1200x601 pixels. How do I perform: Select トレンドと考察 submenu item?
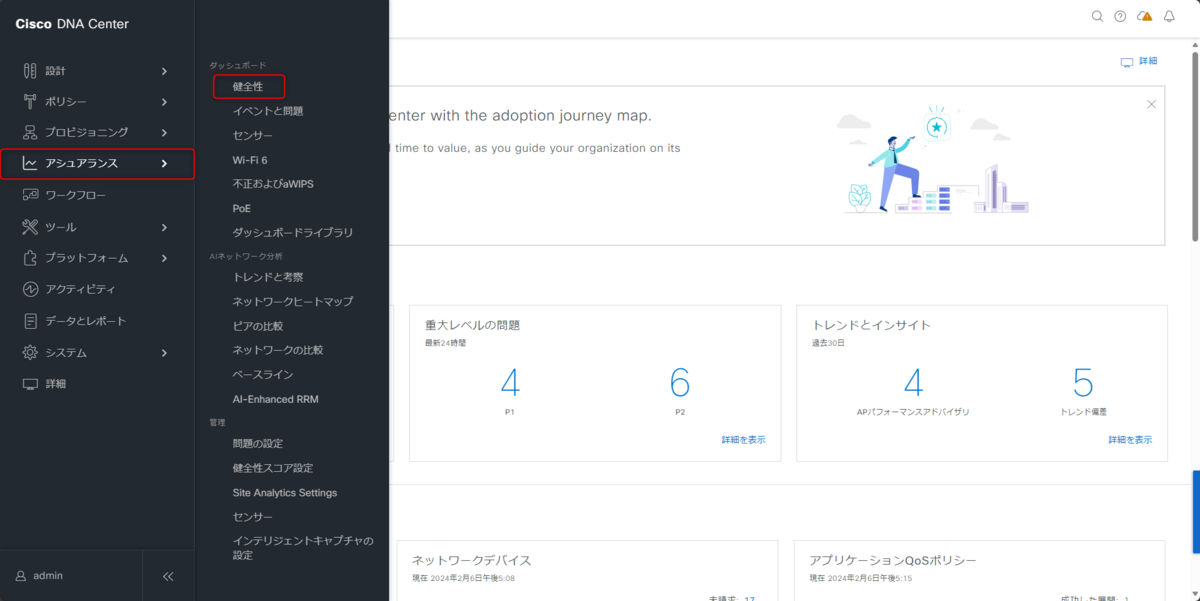pos(268,277)
